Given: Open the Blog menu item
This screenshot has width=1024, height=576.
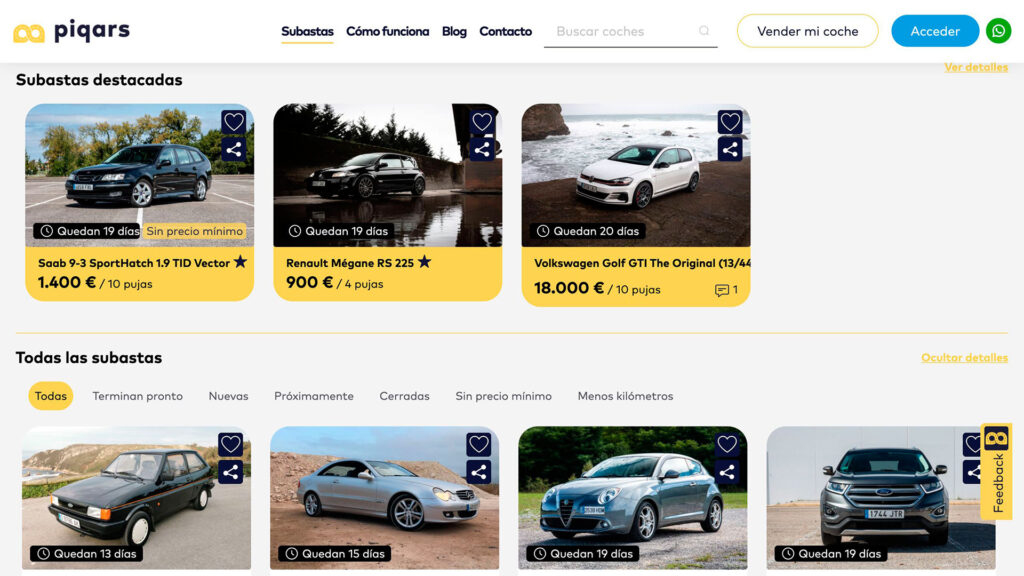Looking at the screenshot, I should tap(454, 31).
